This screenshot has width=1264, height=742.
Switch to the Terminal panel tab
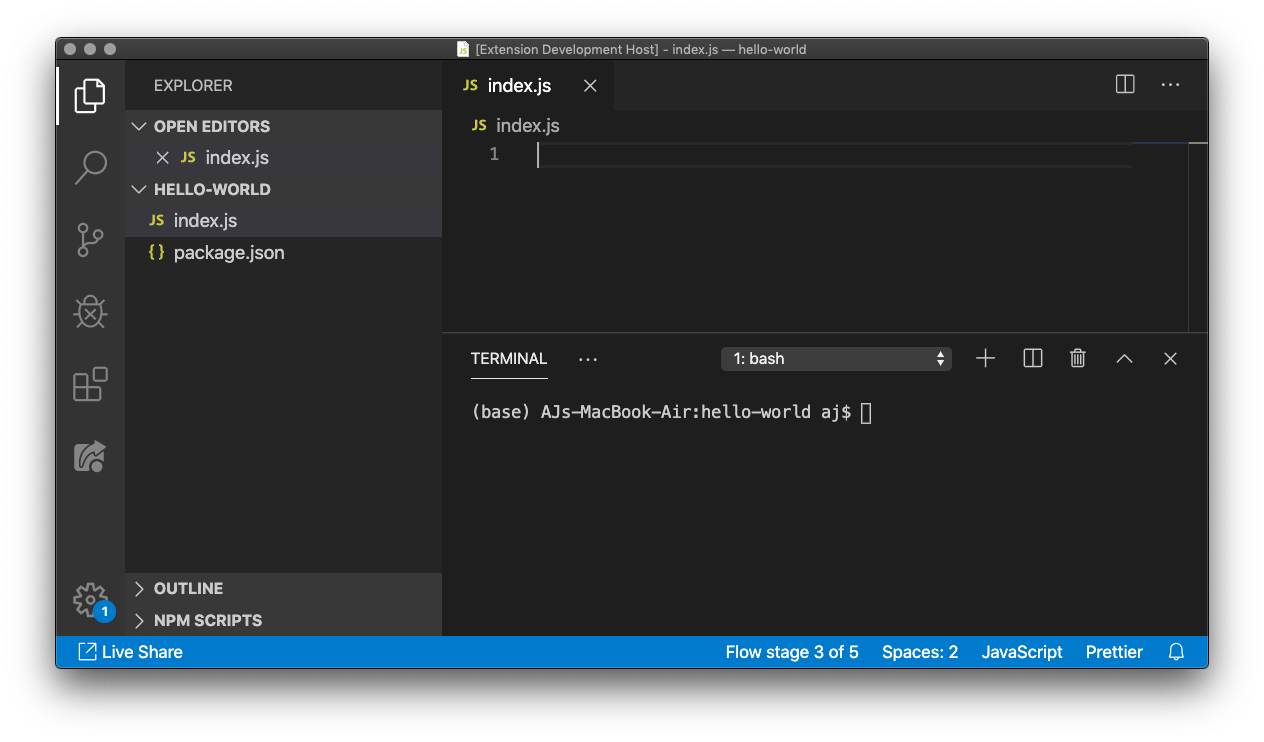click(x=509, y=358)
